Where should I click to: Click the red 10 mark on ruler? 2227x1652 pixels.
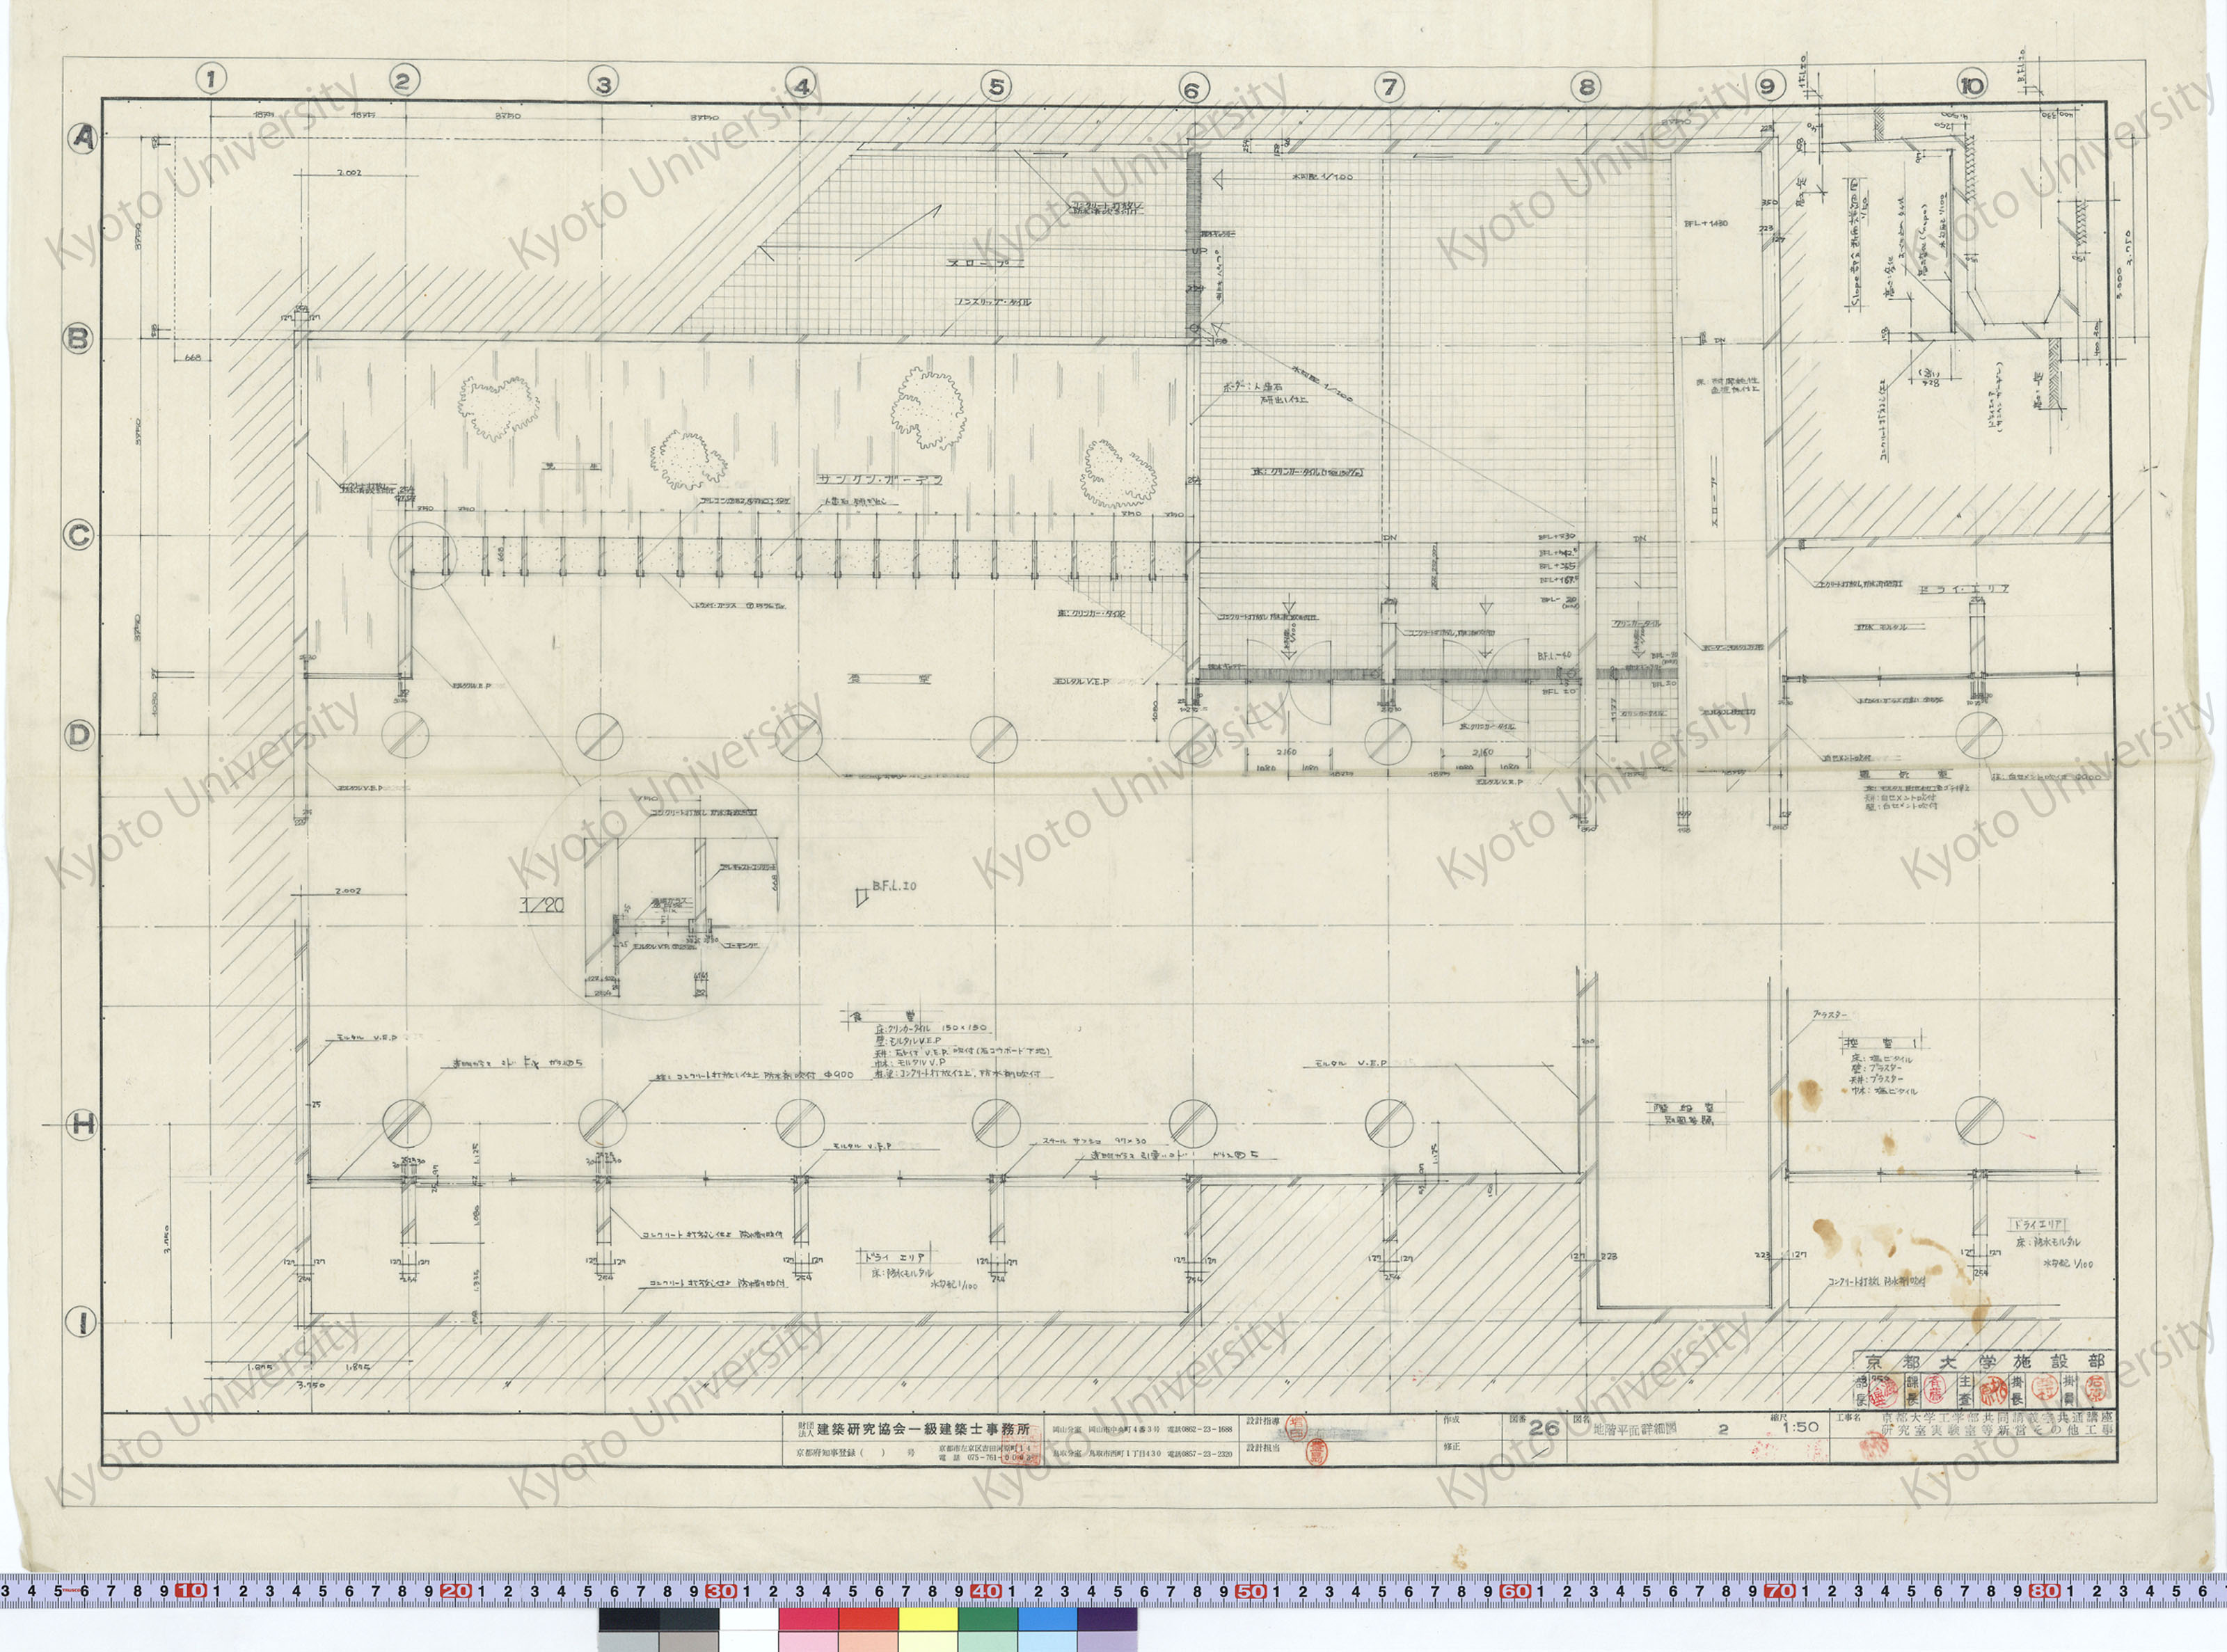click(x=191, y=1591)
